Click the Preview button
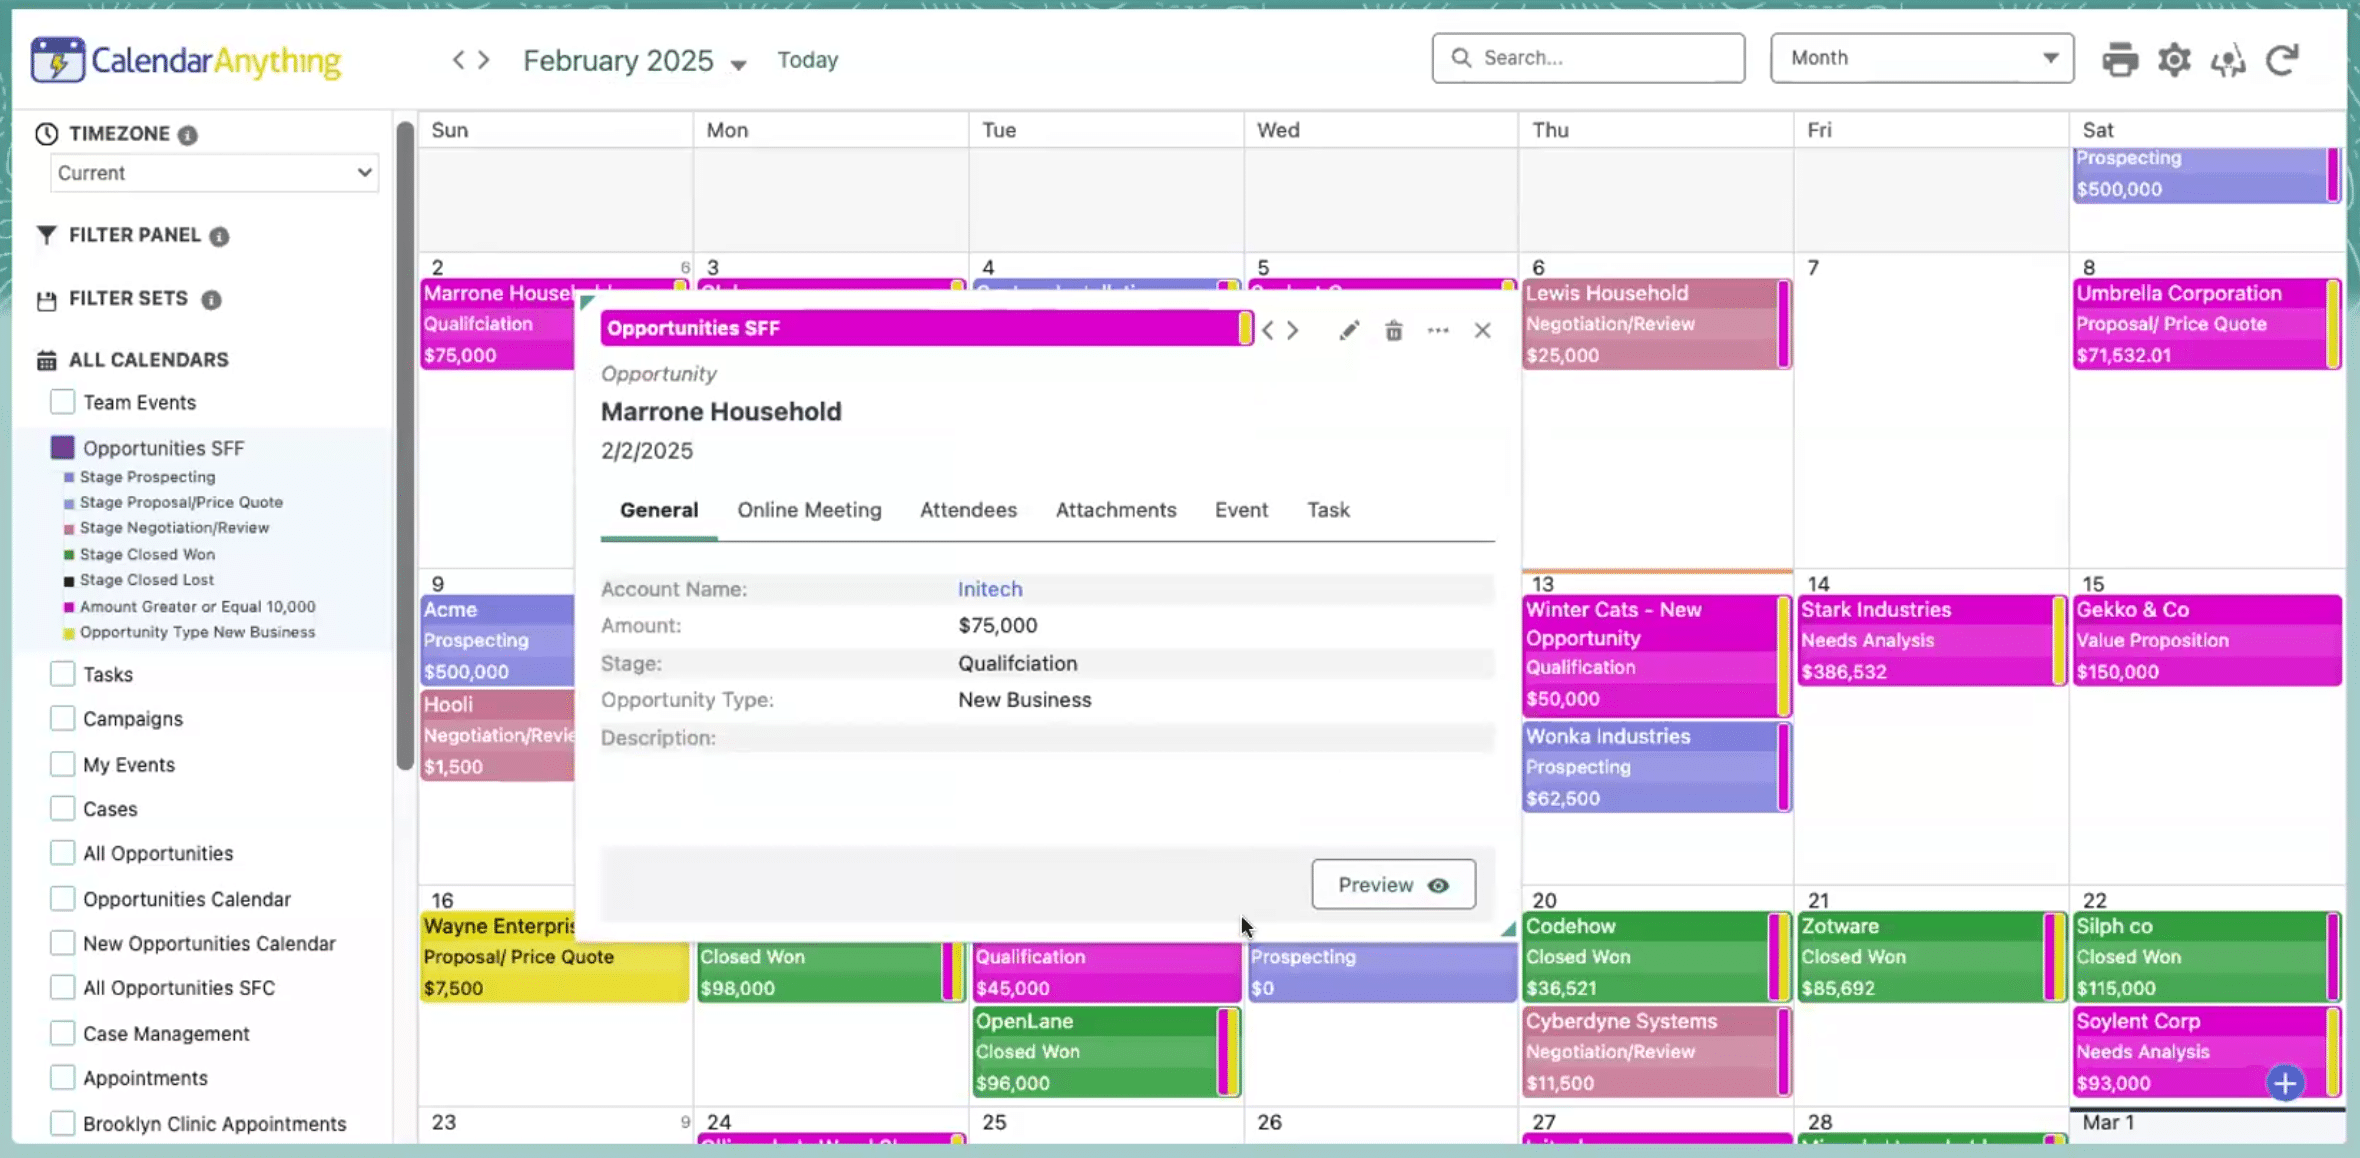The height and width of the screenshot is (1158, 2360). click(x=1393, y=885)
